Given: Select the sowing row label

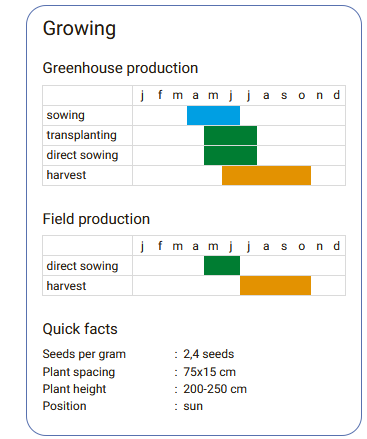Looking at the screenshot, I should pyautogui.click(x=66, y=115).
